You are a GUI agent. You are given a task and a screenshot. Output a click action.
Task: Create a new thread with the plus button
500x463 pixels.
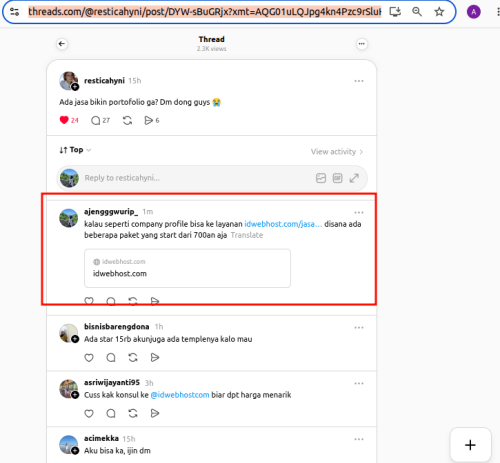[470, 445]
